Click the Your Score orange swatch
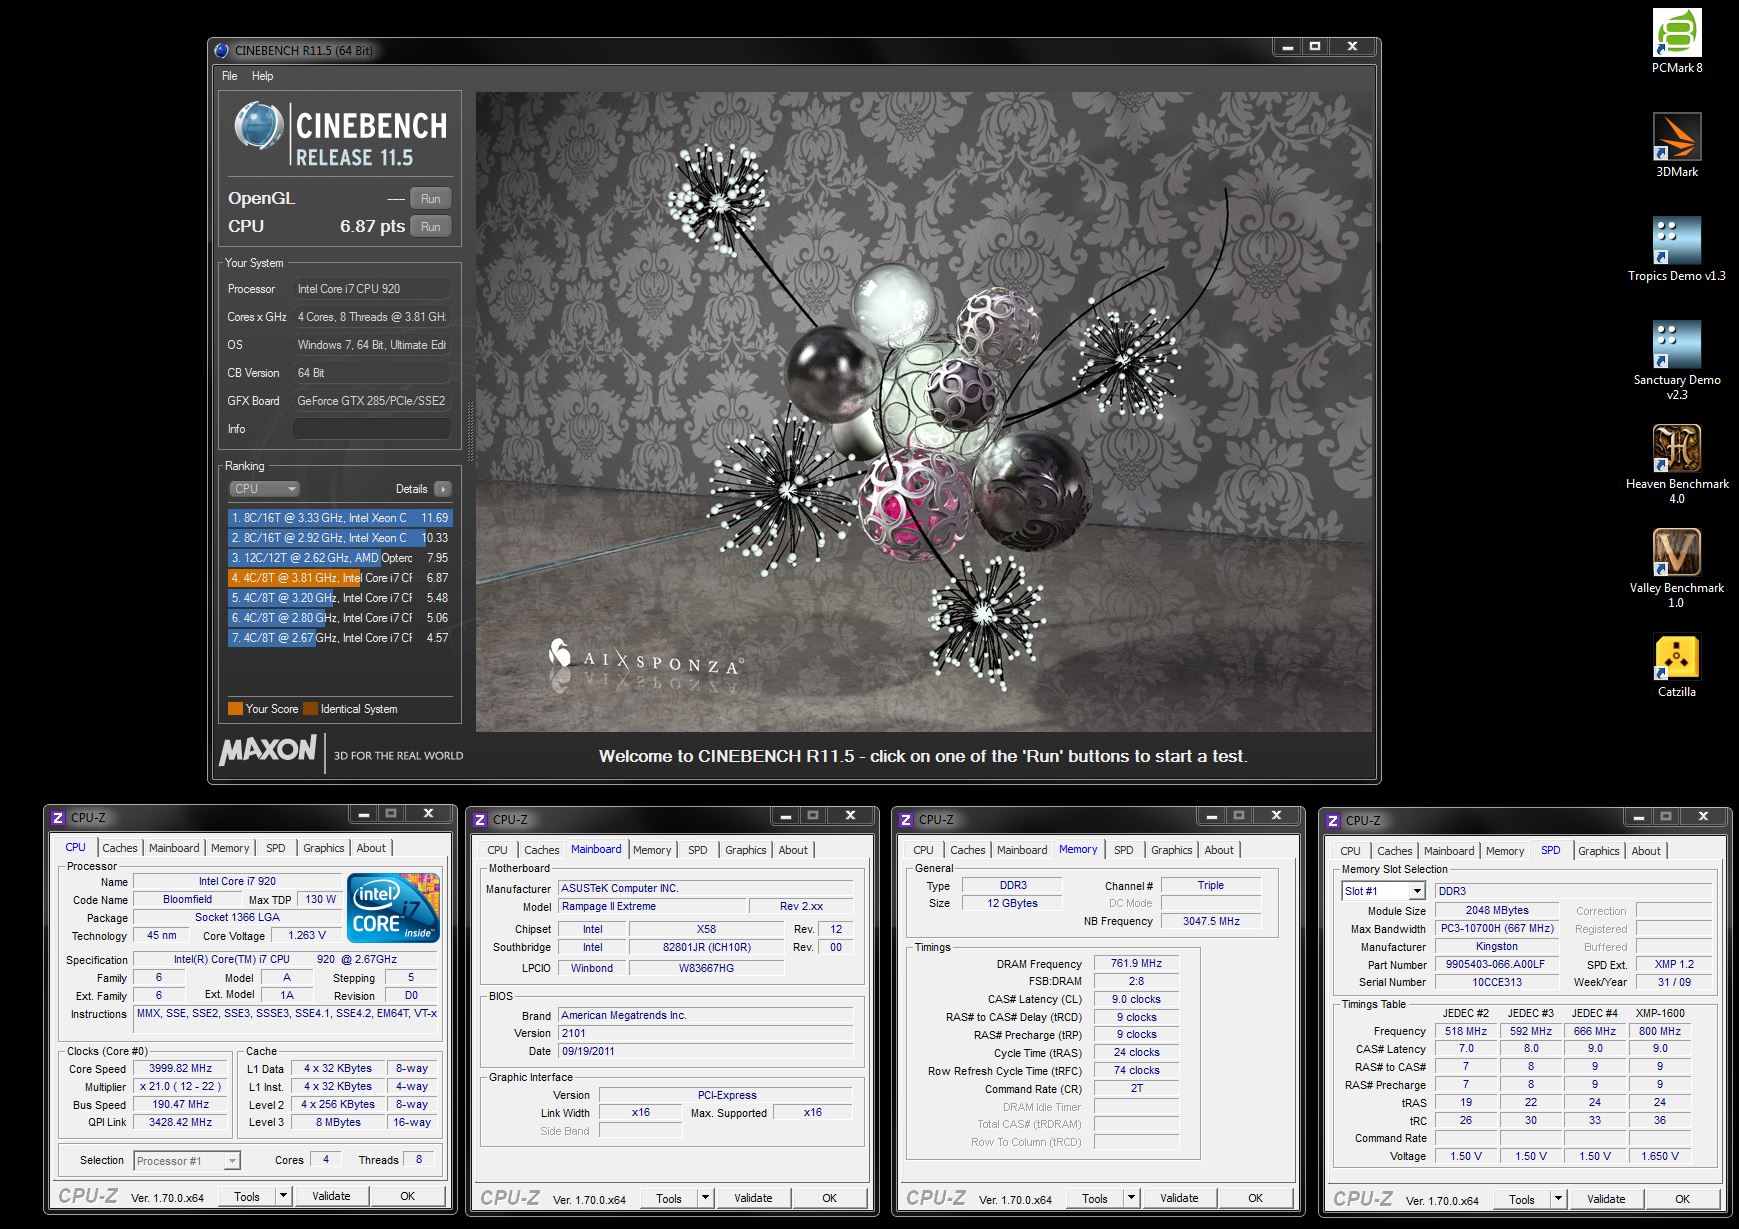The height and width of the screenshot is (1229, 1739). tap(236, 709)
